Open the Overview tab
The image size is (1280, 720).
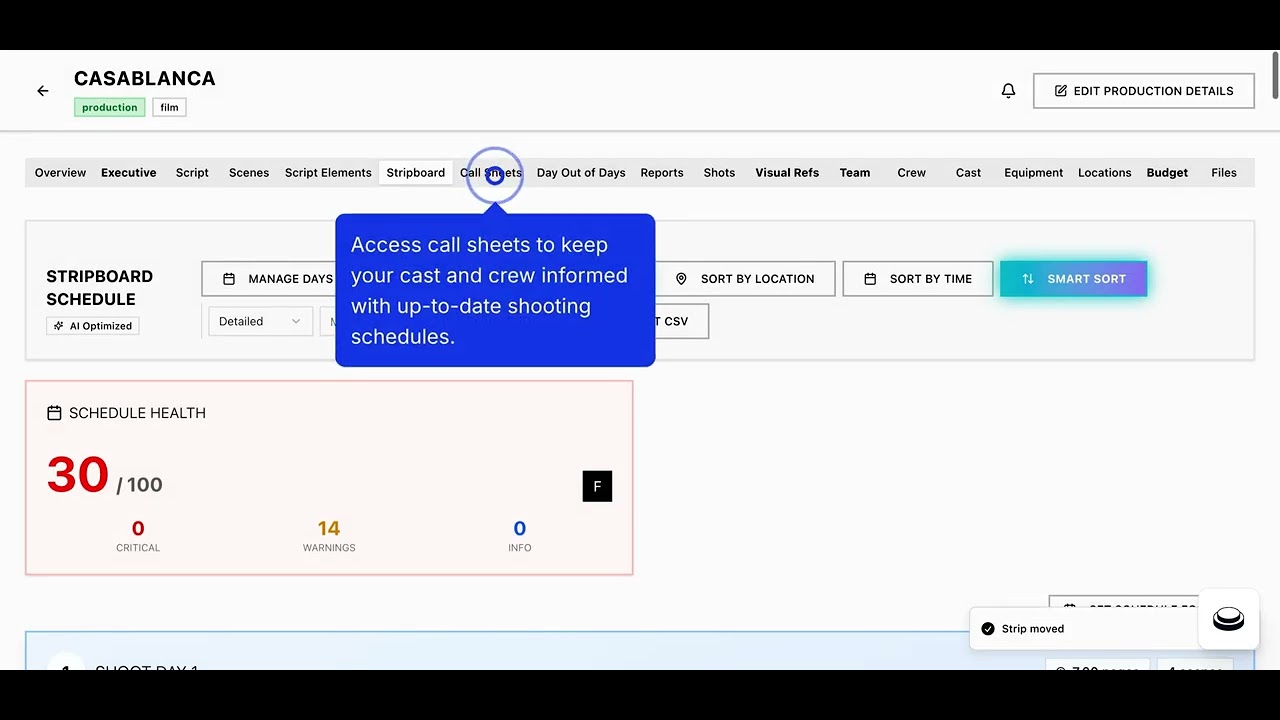pos(60,173)
